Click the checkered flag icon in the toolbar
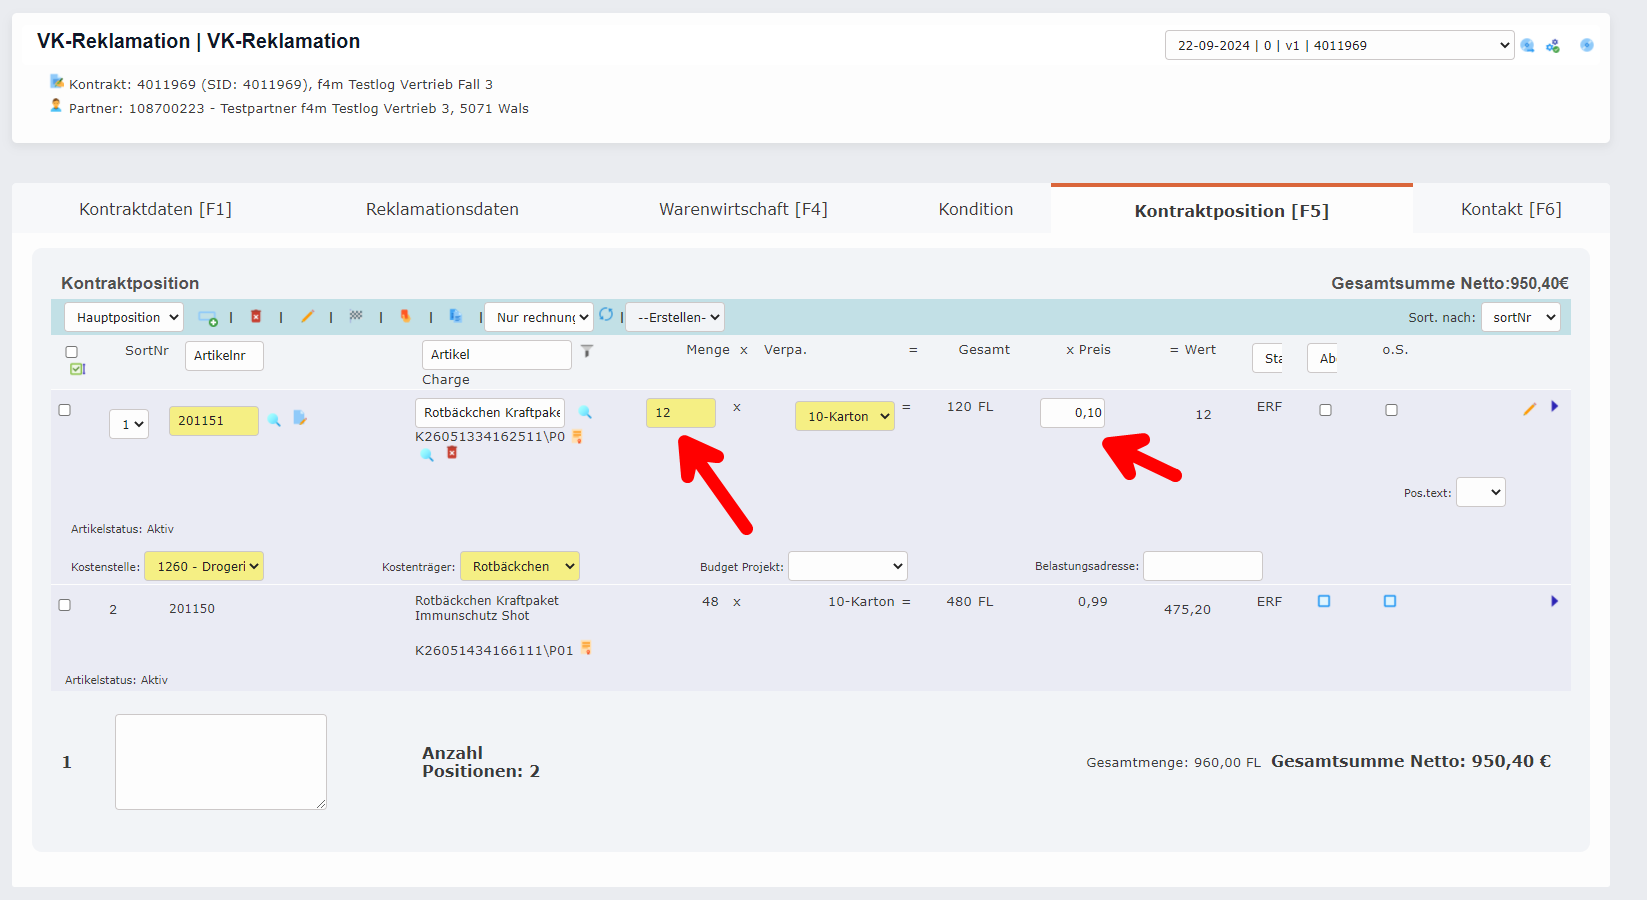Image resolution: width=1647 pixels, height=900 pixels. (356, 316)
